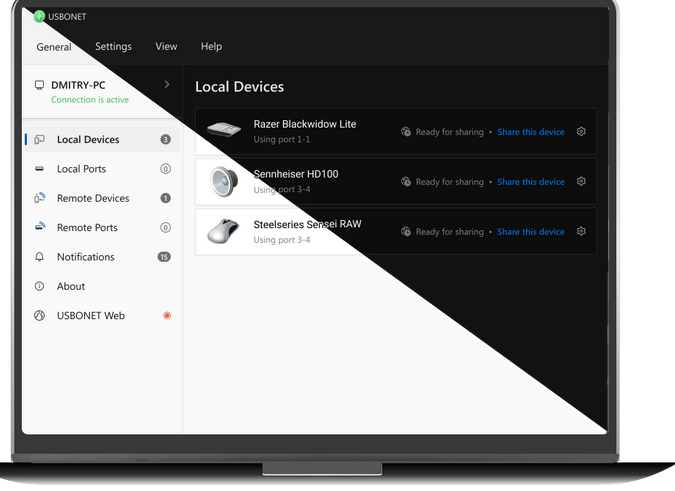Select the Steelseries Sensei RAW device name
Screen dimensions: 675x491
tap(307, 224)
